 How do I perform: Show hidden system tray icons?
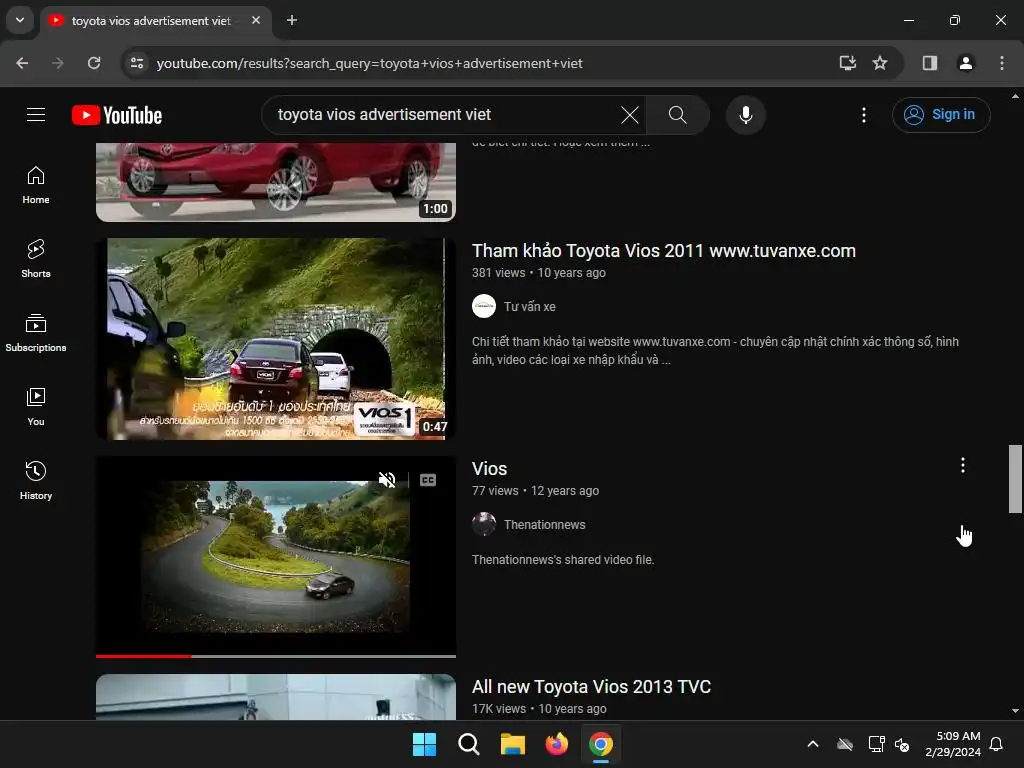tap(812, 744)
